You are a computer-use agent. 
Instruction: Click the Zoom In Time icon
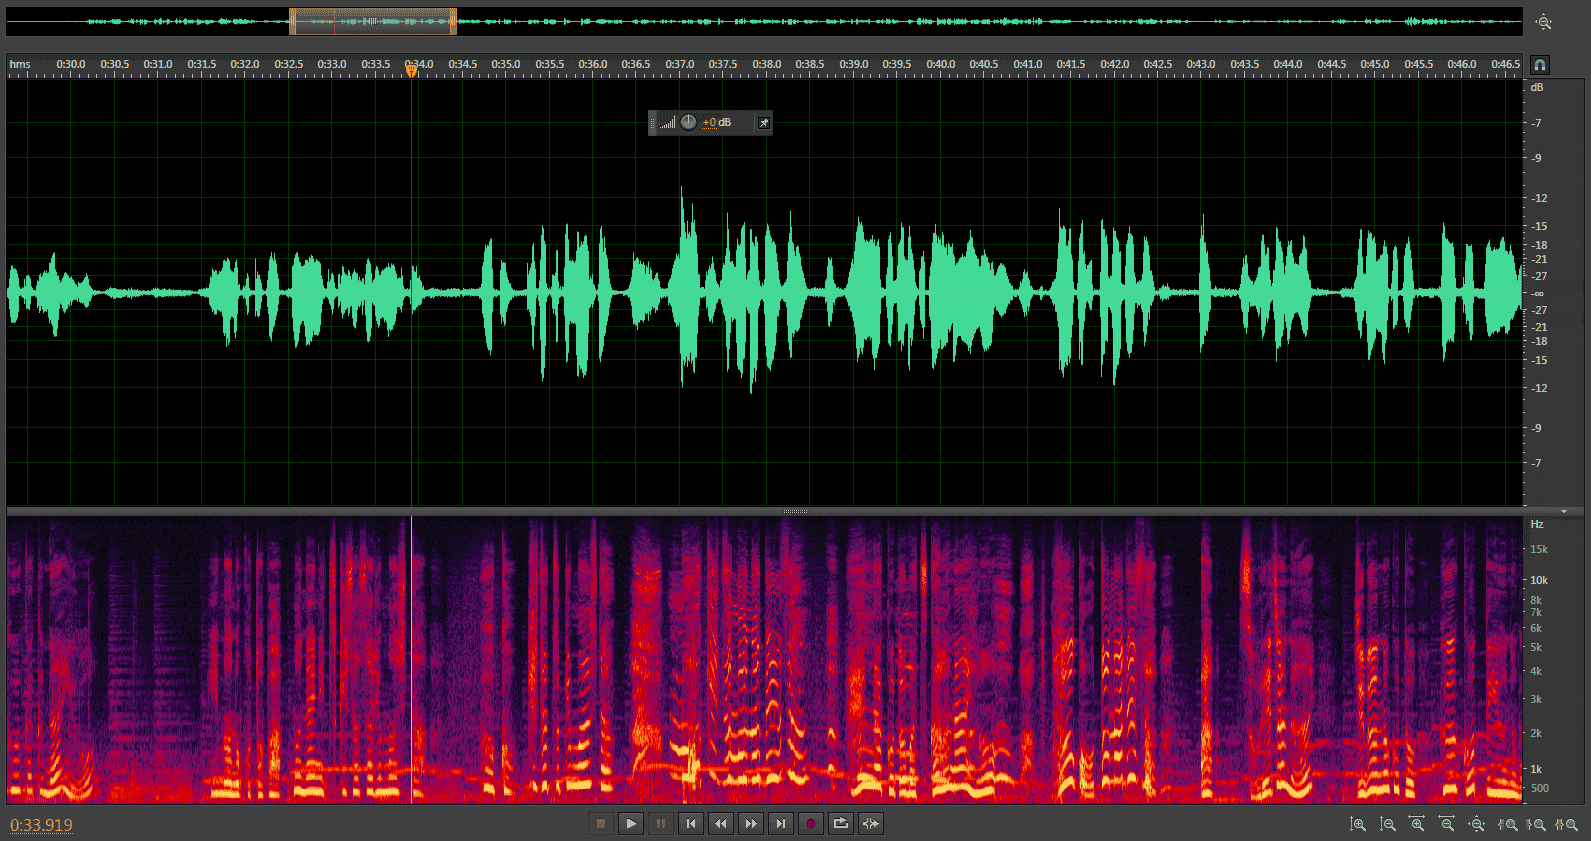click(x=1417, y=825)
